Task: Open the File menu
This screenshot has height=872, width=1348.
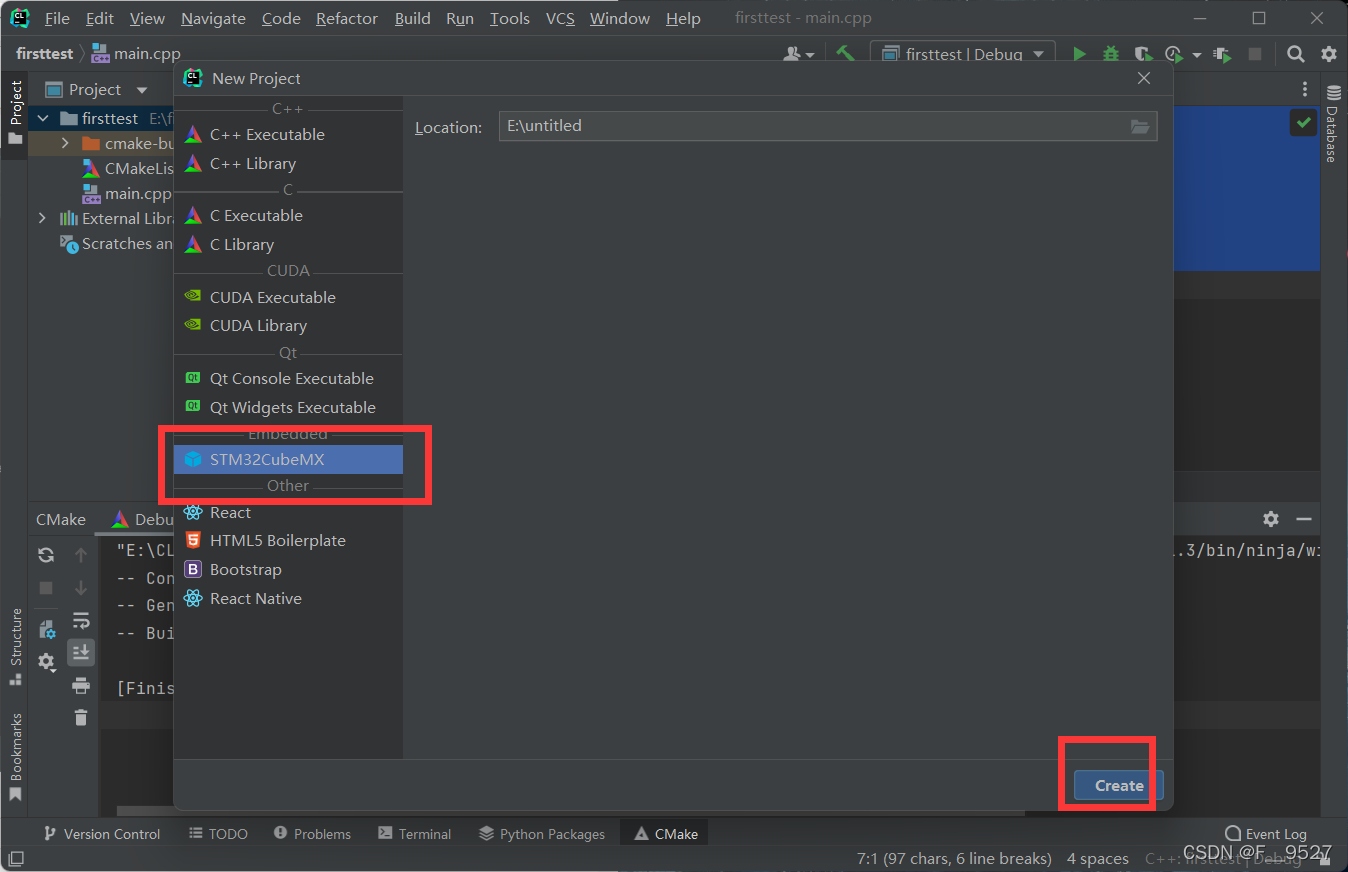Action: pos(57,18)
